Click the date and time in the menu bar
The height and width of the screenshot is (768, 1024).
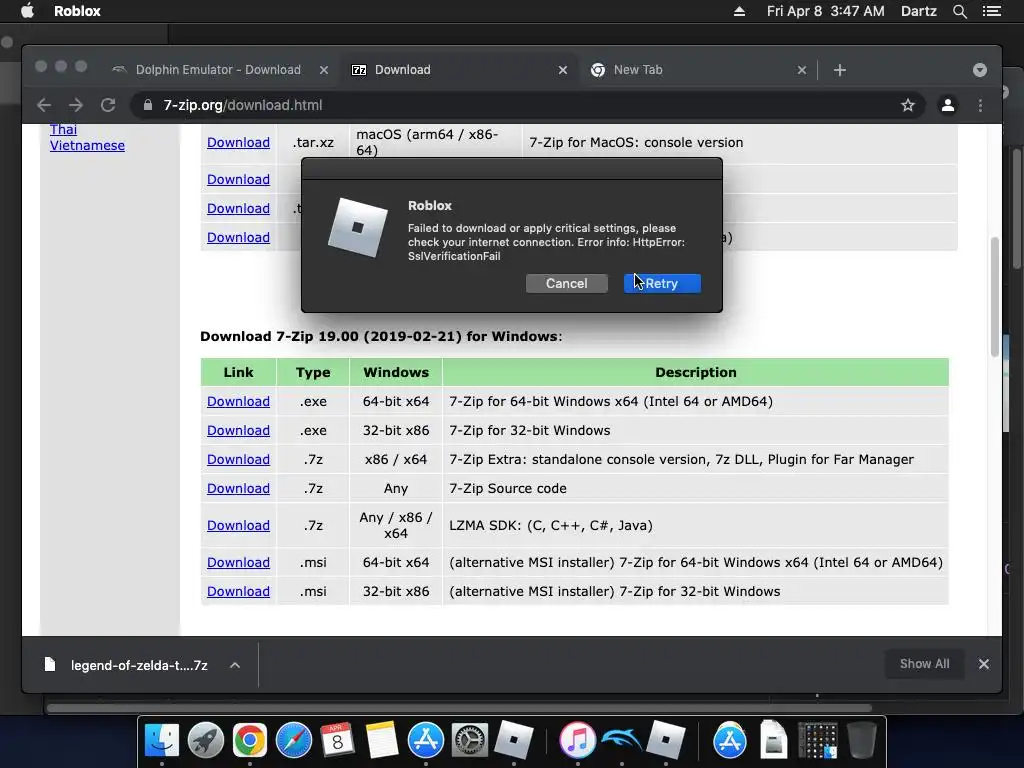click(x=825, y=11)
